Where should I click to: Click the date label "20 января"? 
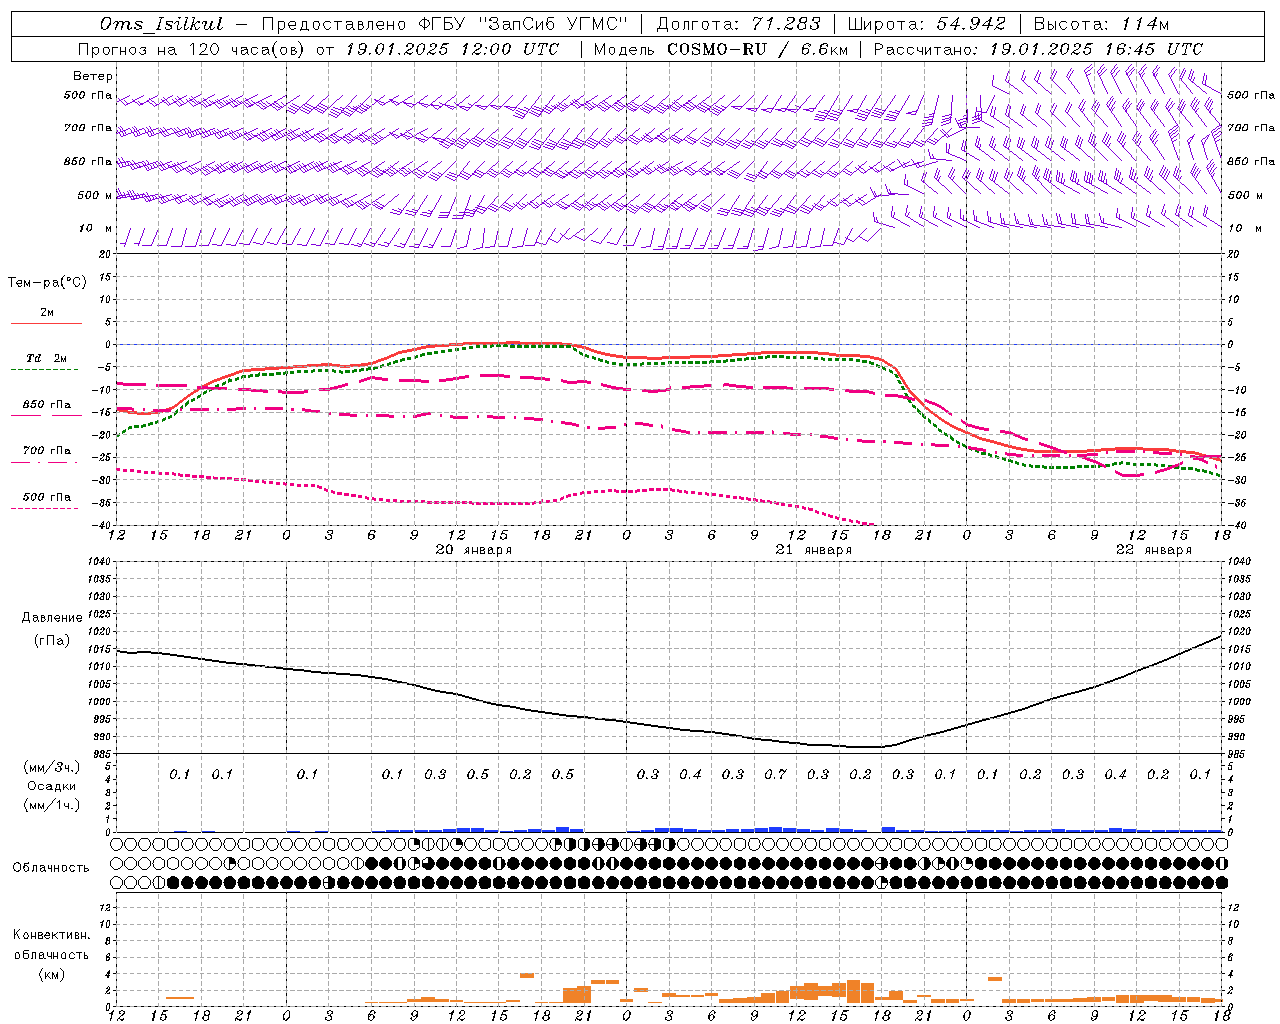coord(474,550)
